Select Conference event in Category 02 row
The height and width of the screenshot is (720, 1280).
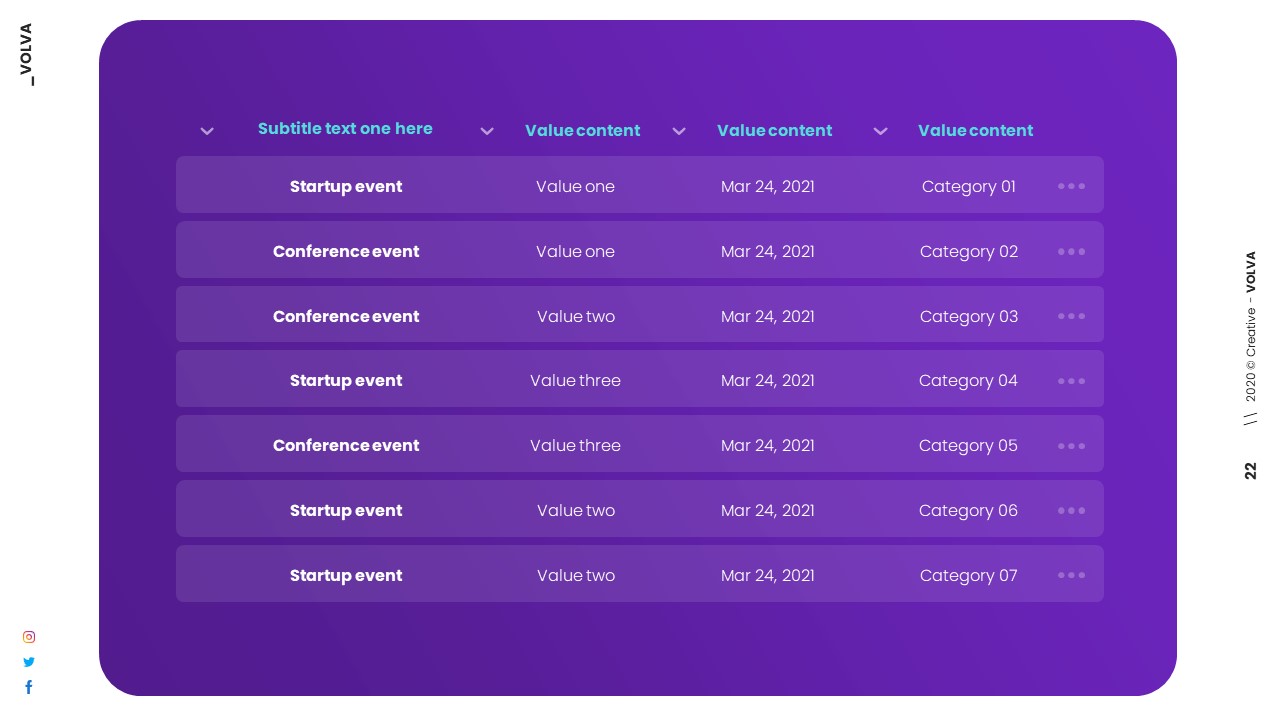346,251
